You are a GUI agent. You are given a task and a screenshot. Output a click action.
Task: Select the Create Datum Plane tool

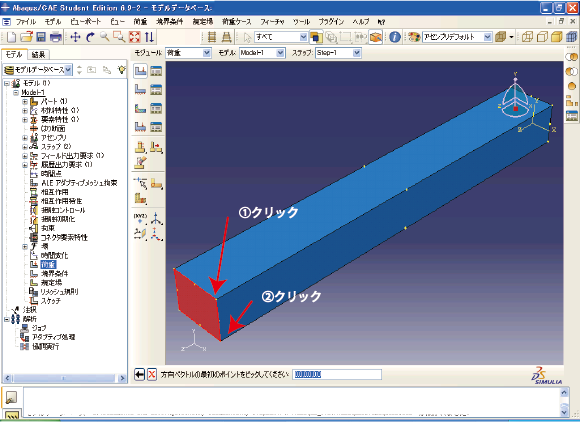[141, 234]
